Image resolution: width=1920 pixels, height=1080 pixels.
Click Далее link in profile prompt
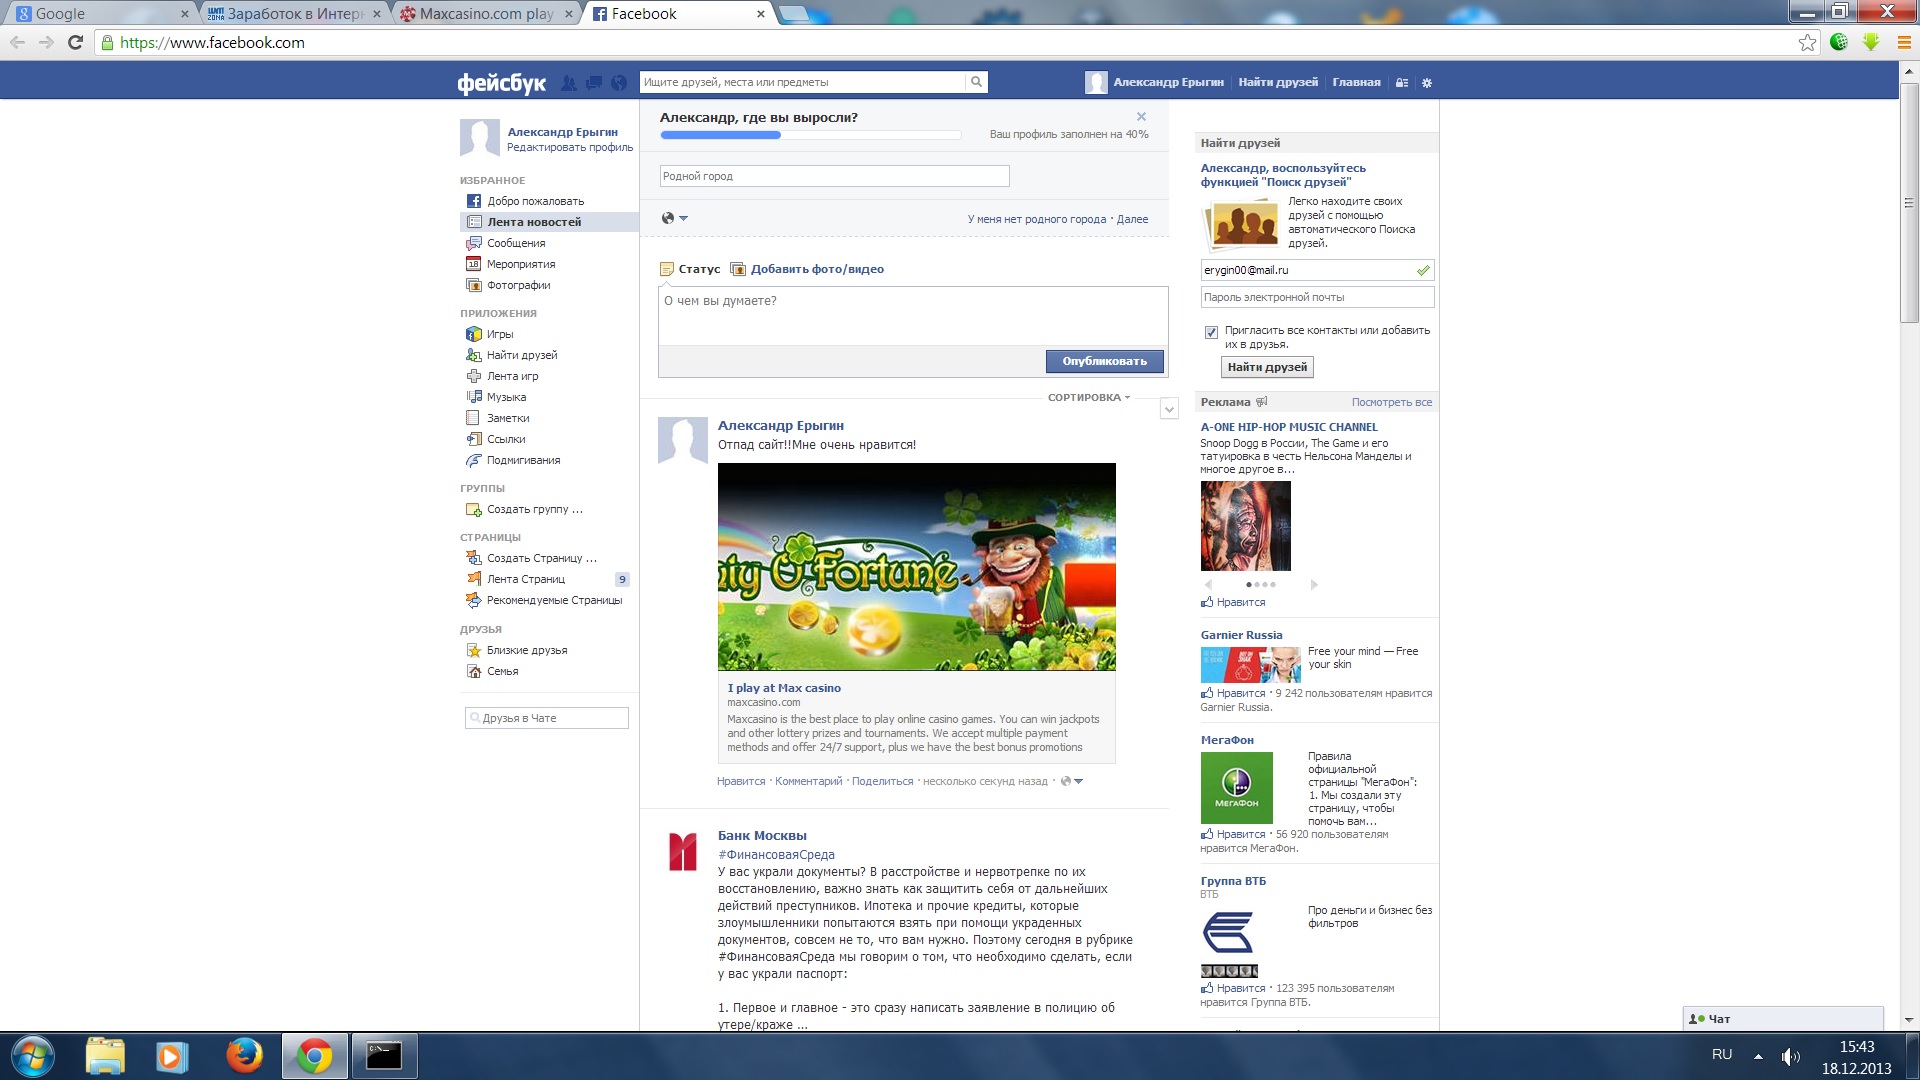(1132, 219)
